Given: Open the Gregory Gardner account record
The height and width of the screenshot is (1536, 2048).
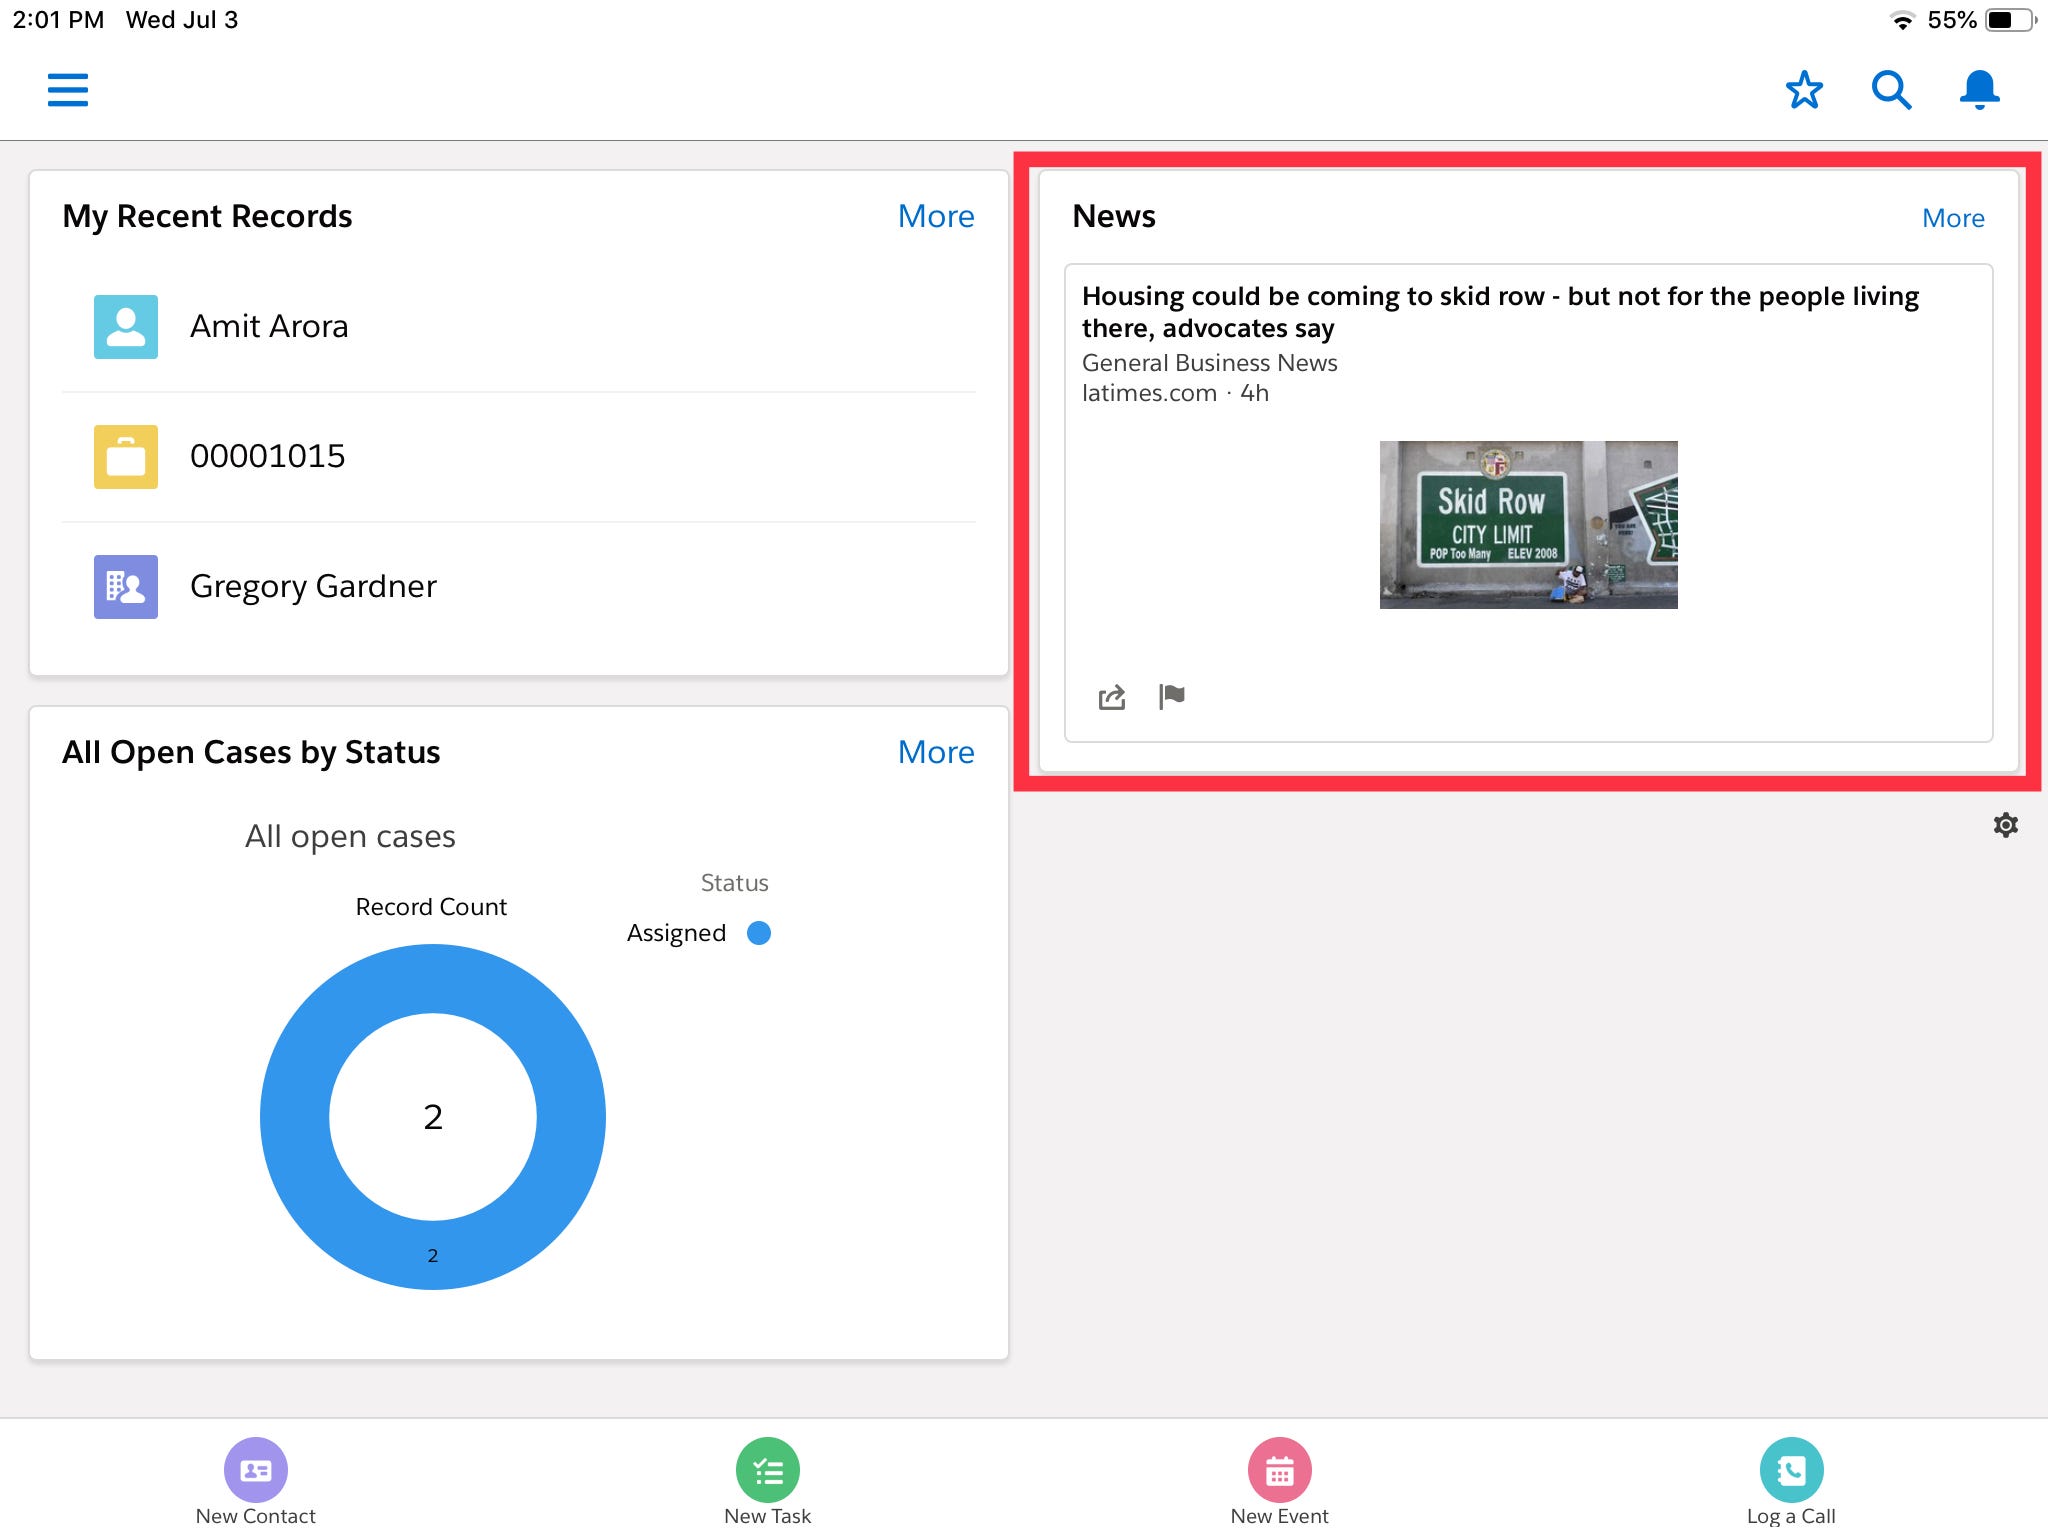Looking at the screenshot, I should point(313,587).
